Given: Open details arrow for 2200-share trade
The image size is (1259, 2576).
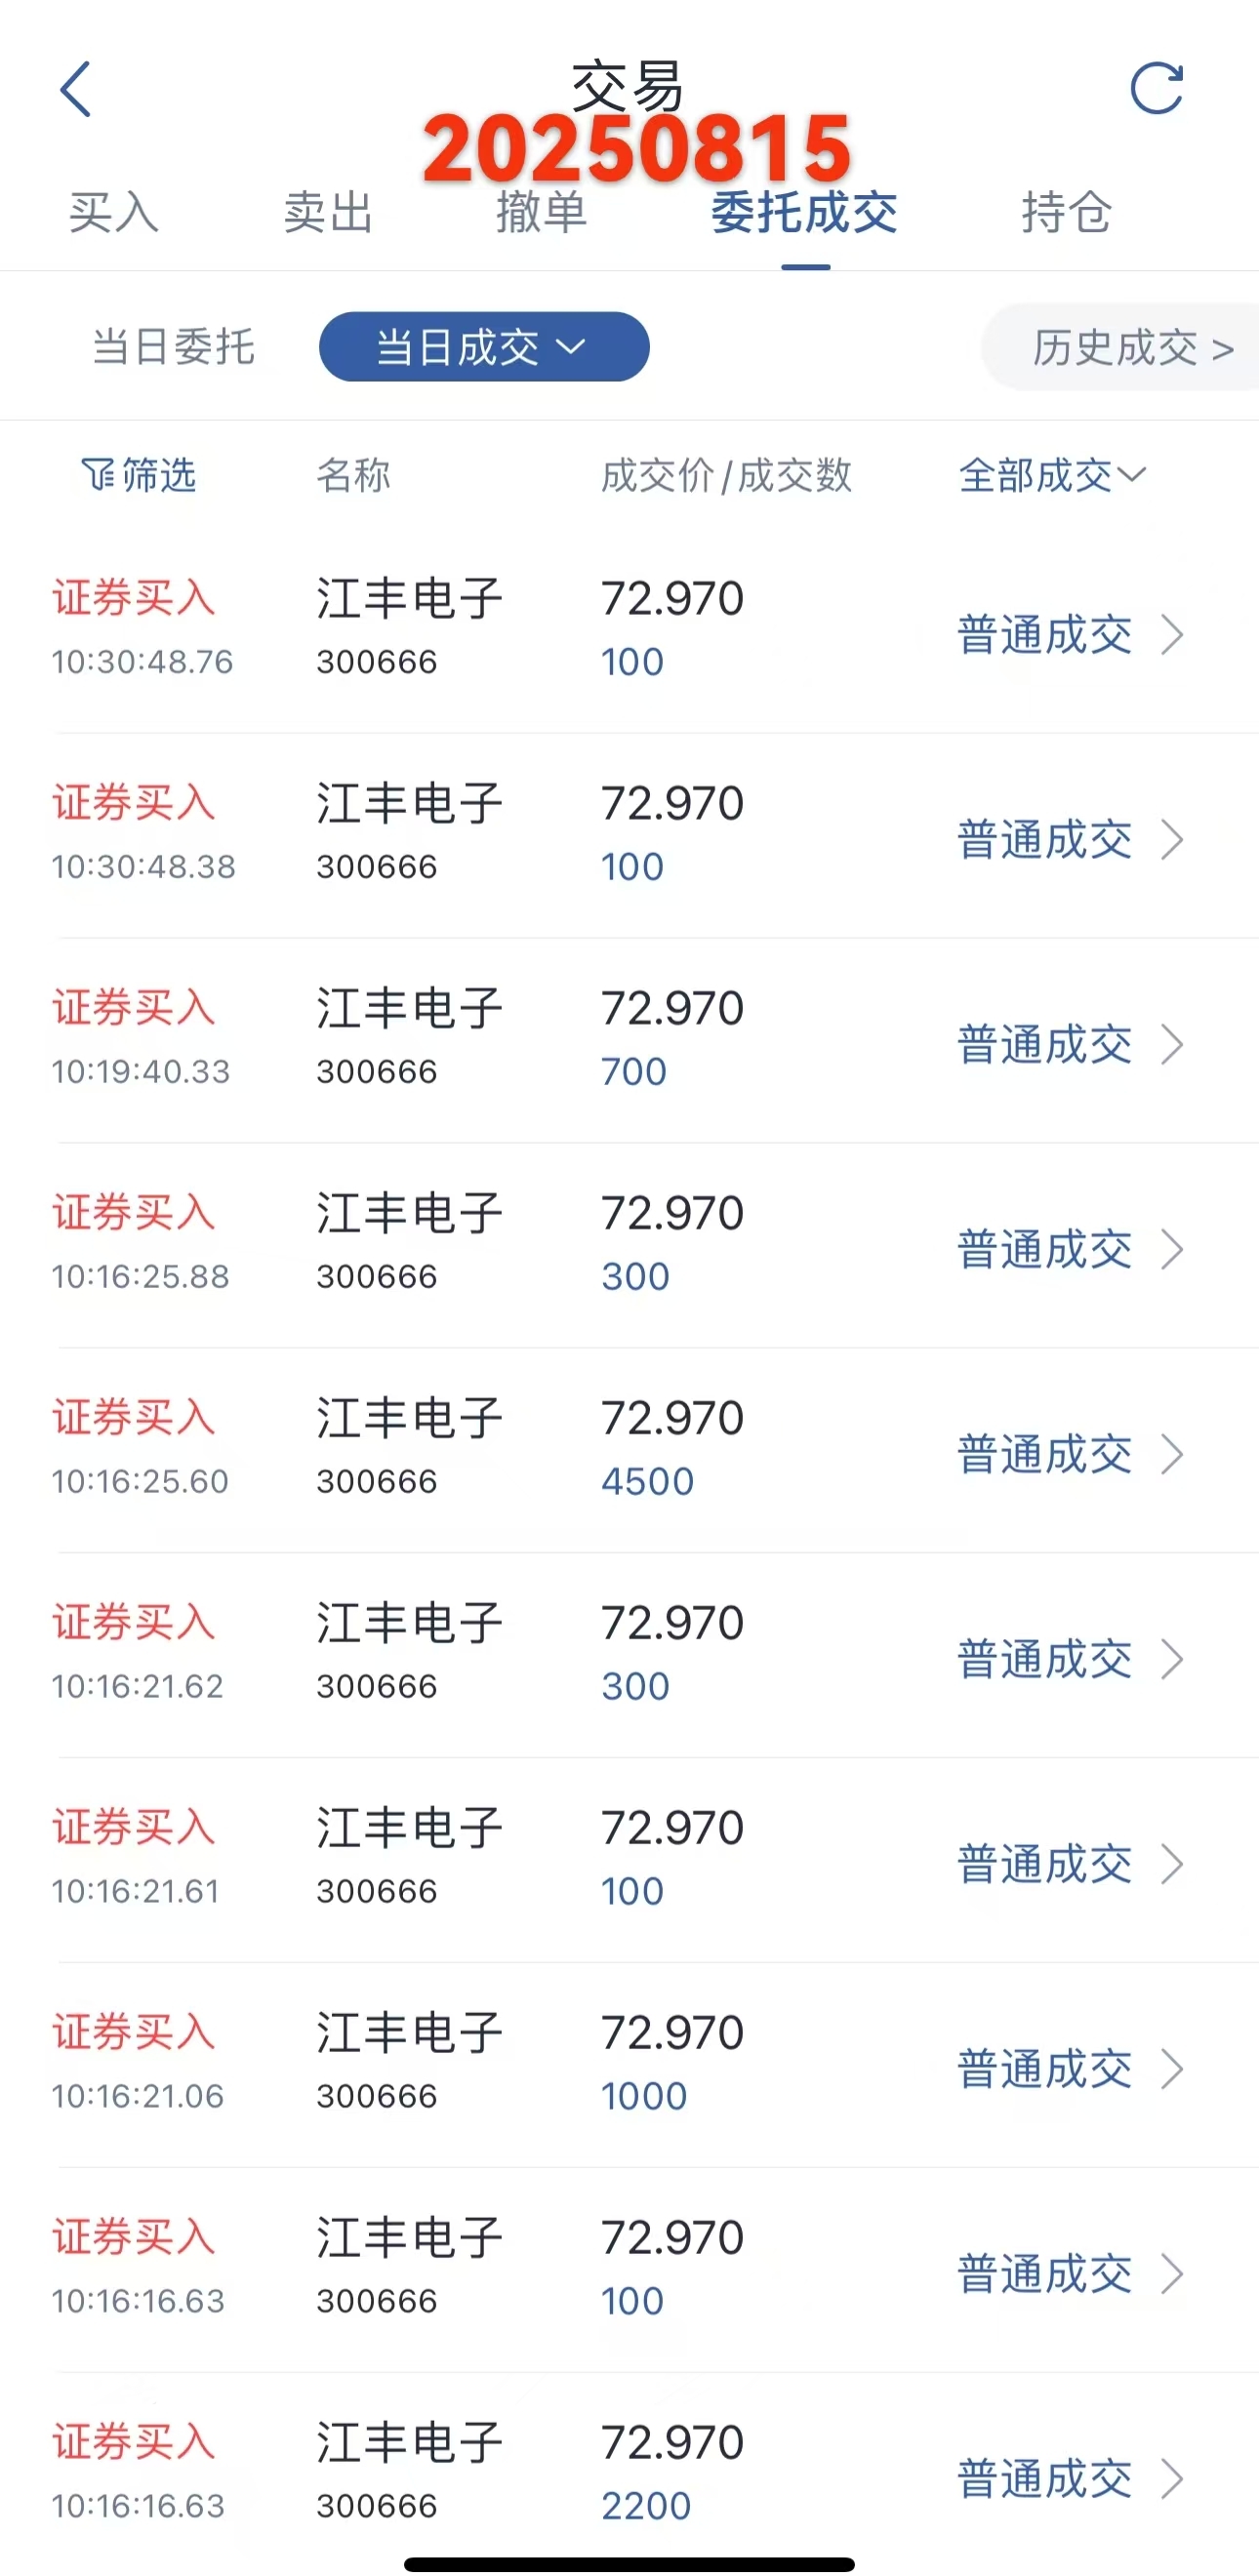Looking at the screenshot, I should click(1172, 2479).
